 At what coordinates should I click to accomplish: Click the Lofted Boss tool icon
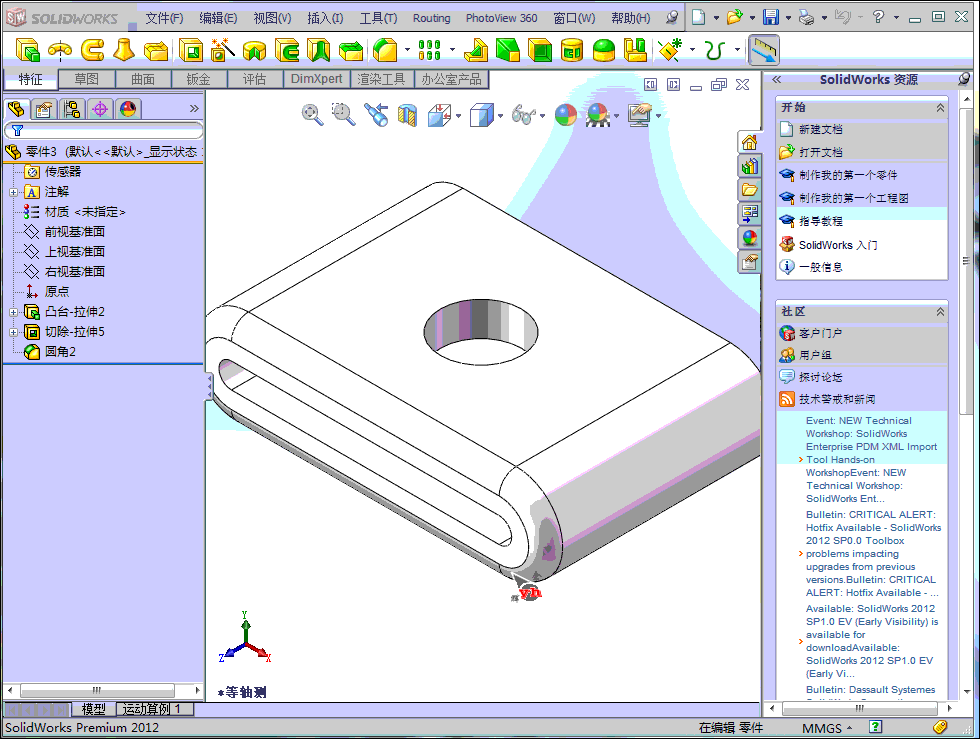124,50
